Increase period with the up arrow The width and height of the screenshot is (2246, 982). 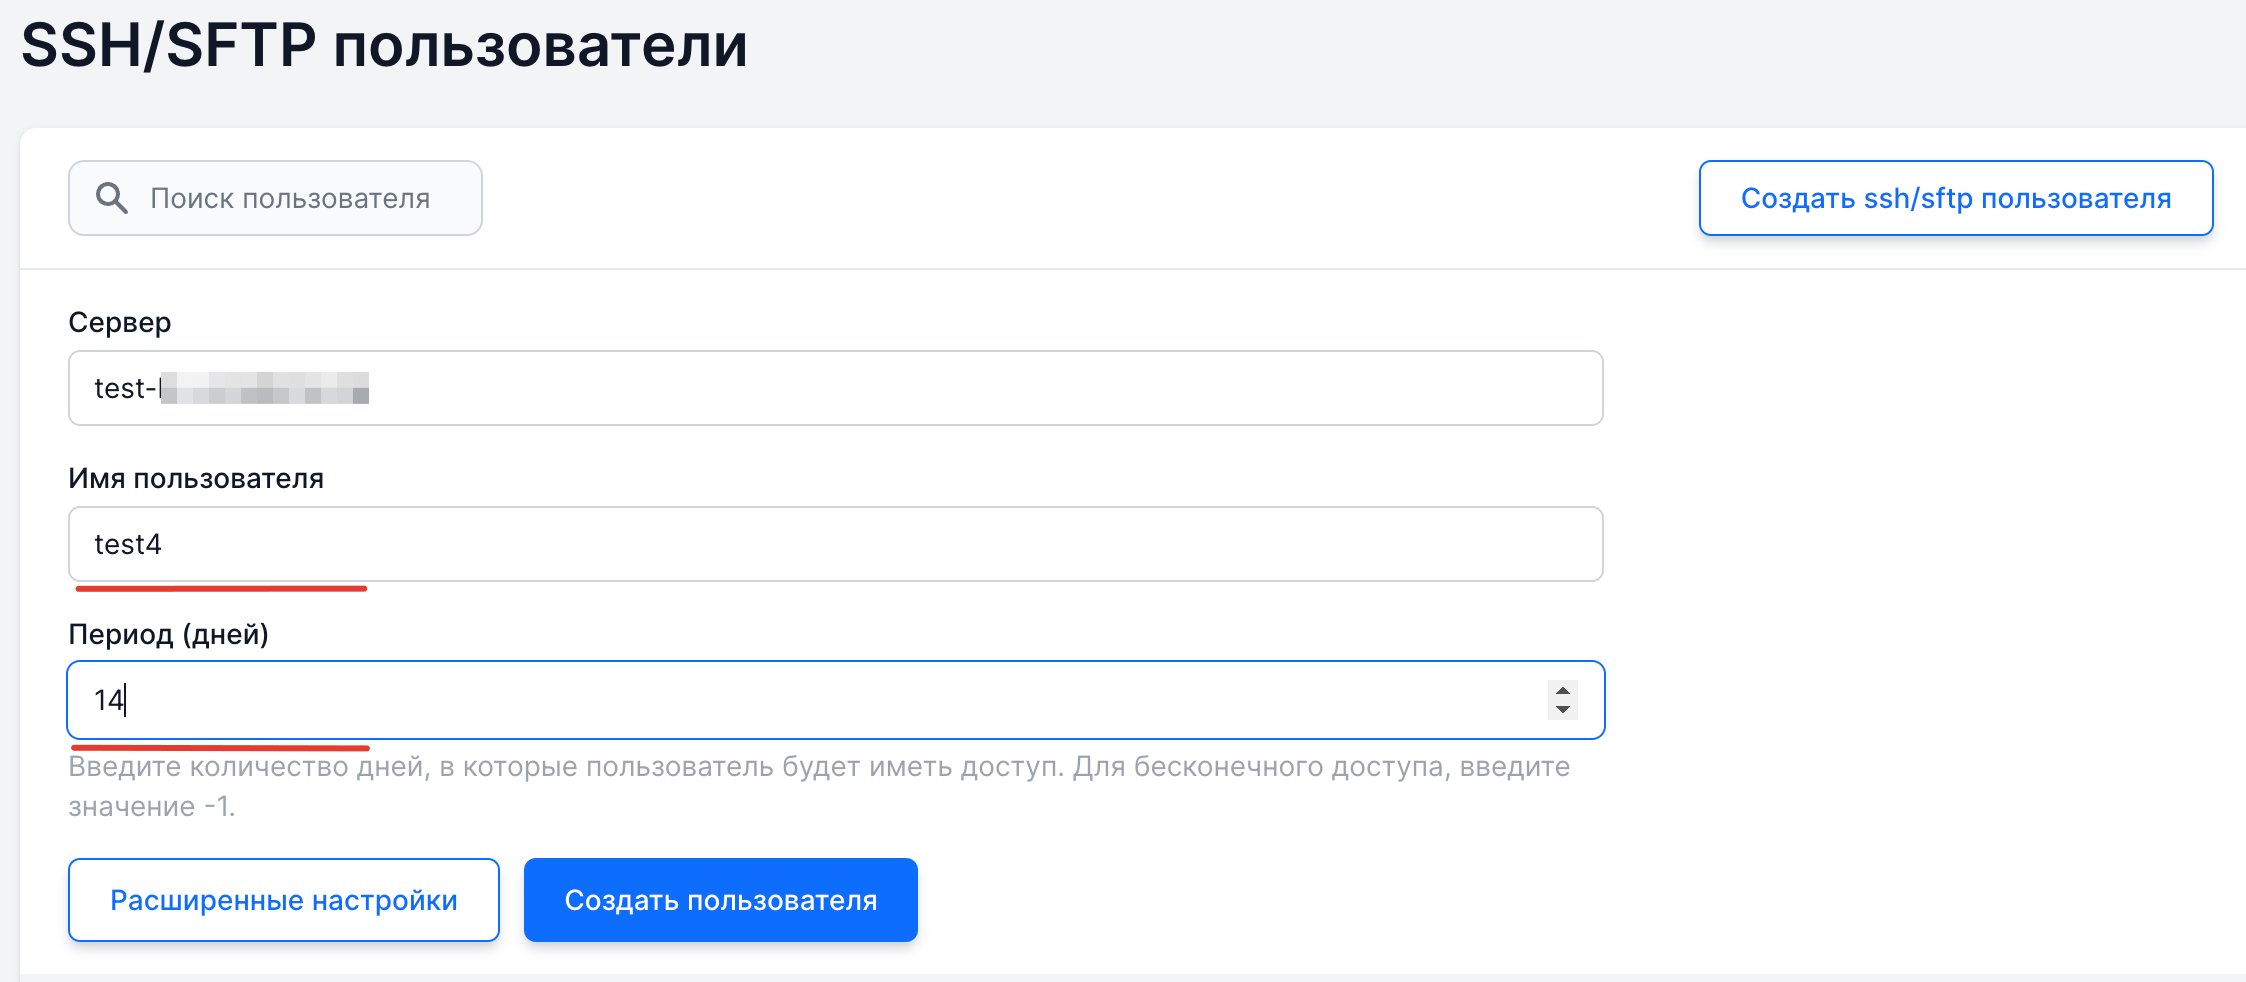pos(1563,690)
